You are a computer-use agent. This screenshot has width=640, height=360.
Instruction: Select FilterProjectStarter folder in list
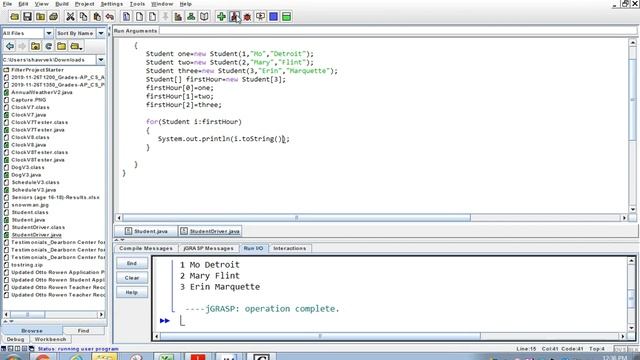[x=37, y=70]
